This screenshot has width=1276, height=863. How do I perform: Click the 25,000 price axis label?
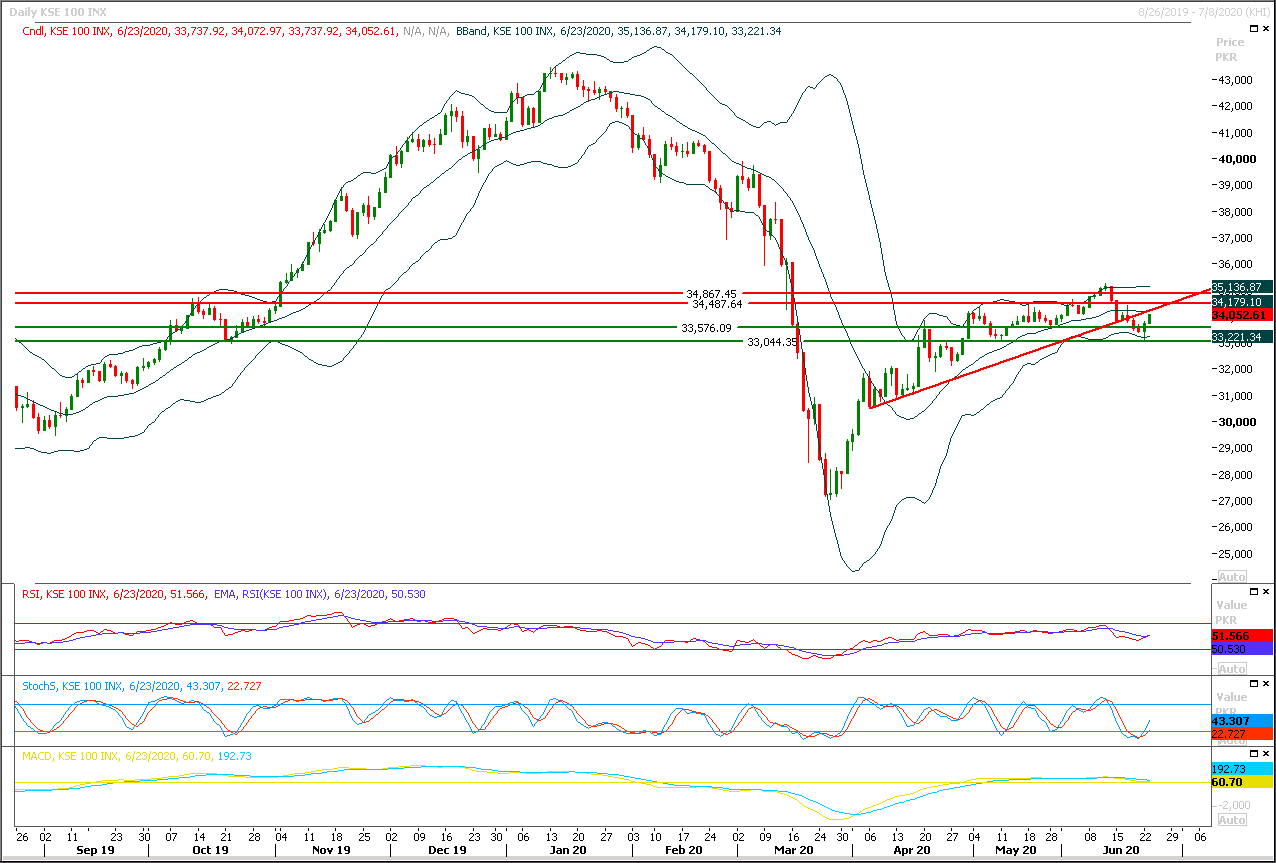(x=1236, y=554)
